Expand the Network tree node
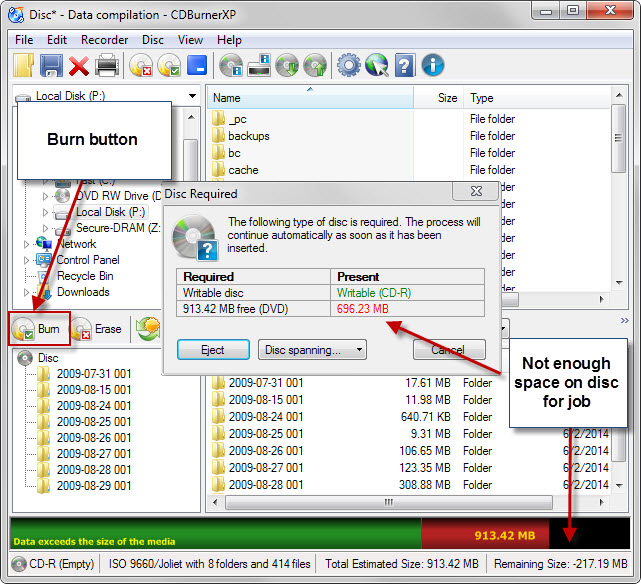641x584 pixels. [27, 244]
